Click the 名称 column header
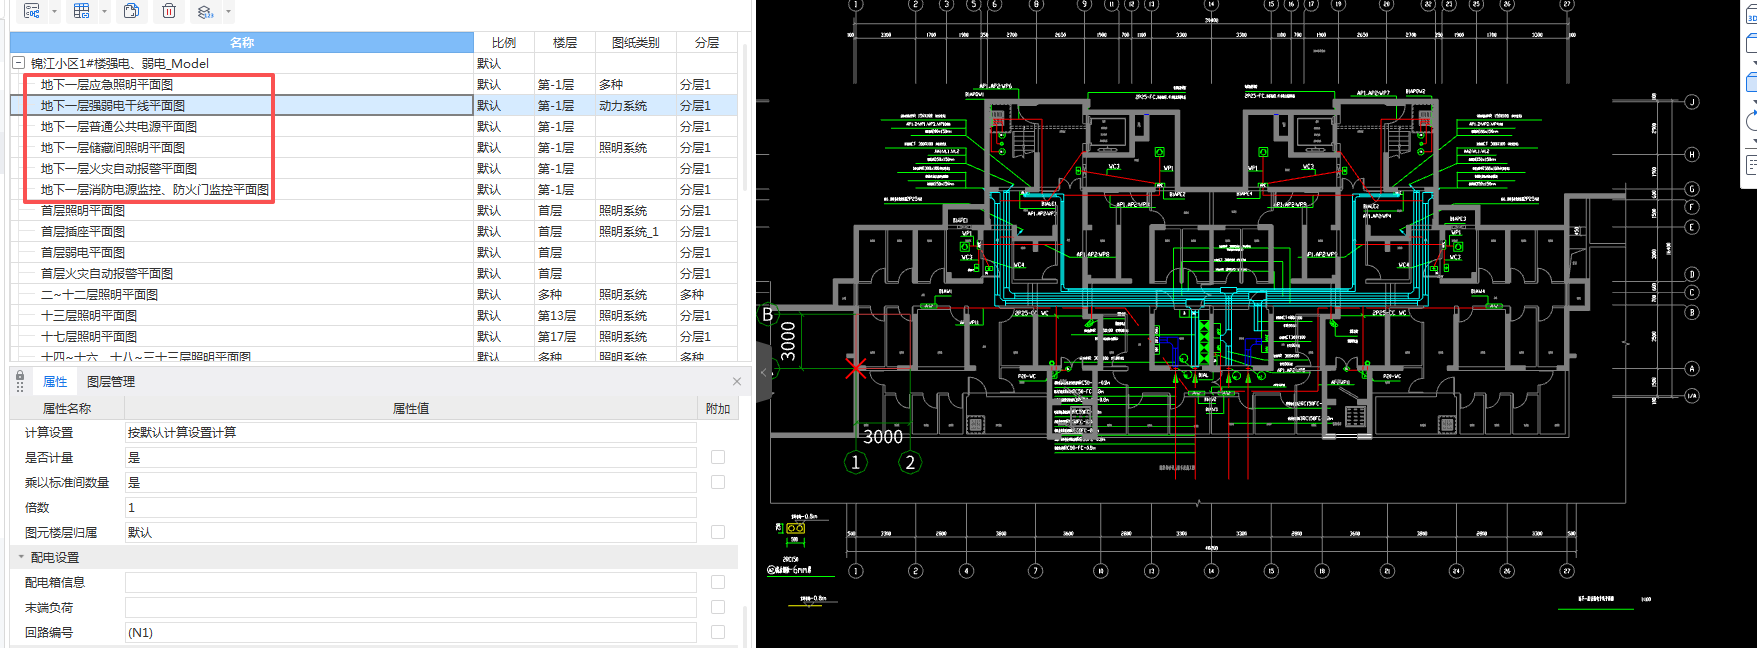The height and width of the screenshot is (648, 1757). point(242,43)
